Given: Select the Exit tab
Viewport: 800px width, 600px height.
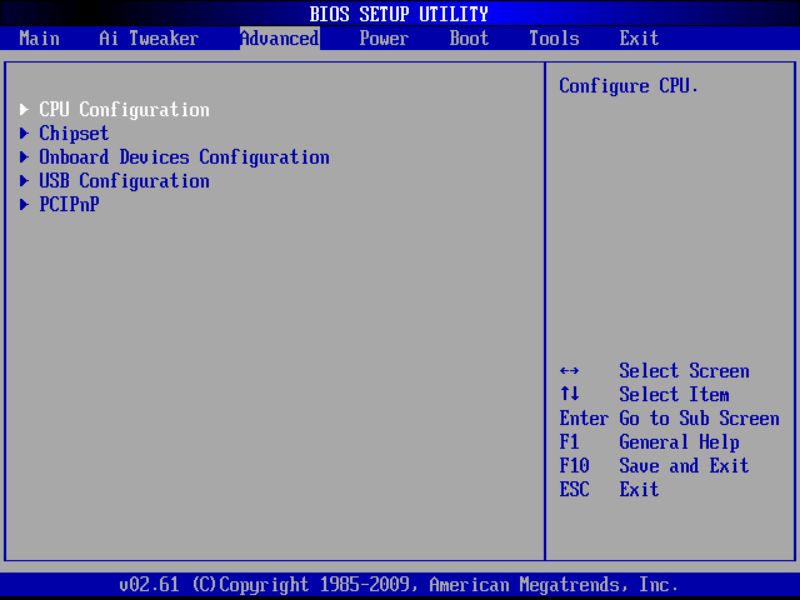Looking at the screenshot, I should pyautogui.click(x=638, y=38).
